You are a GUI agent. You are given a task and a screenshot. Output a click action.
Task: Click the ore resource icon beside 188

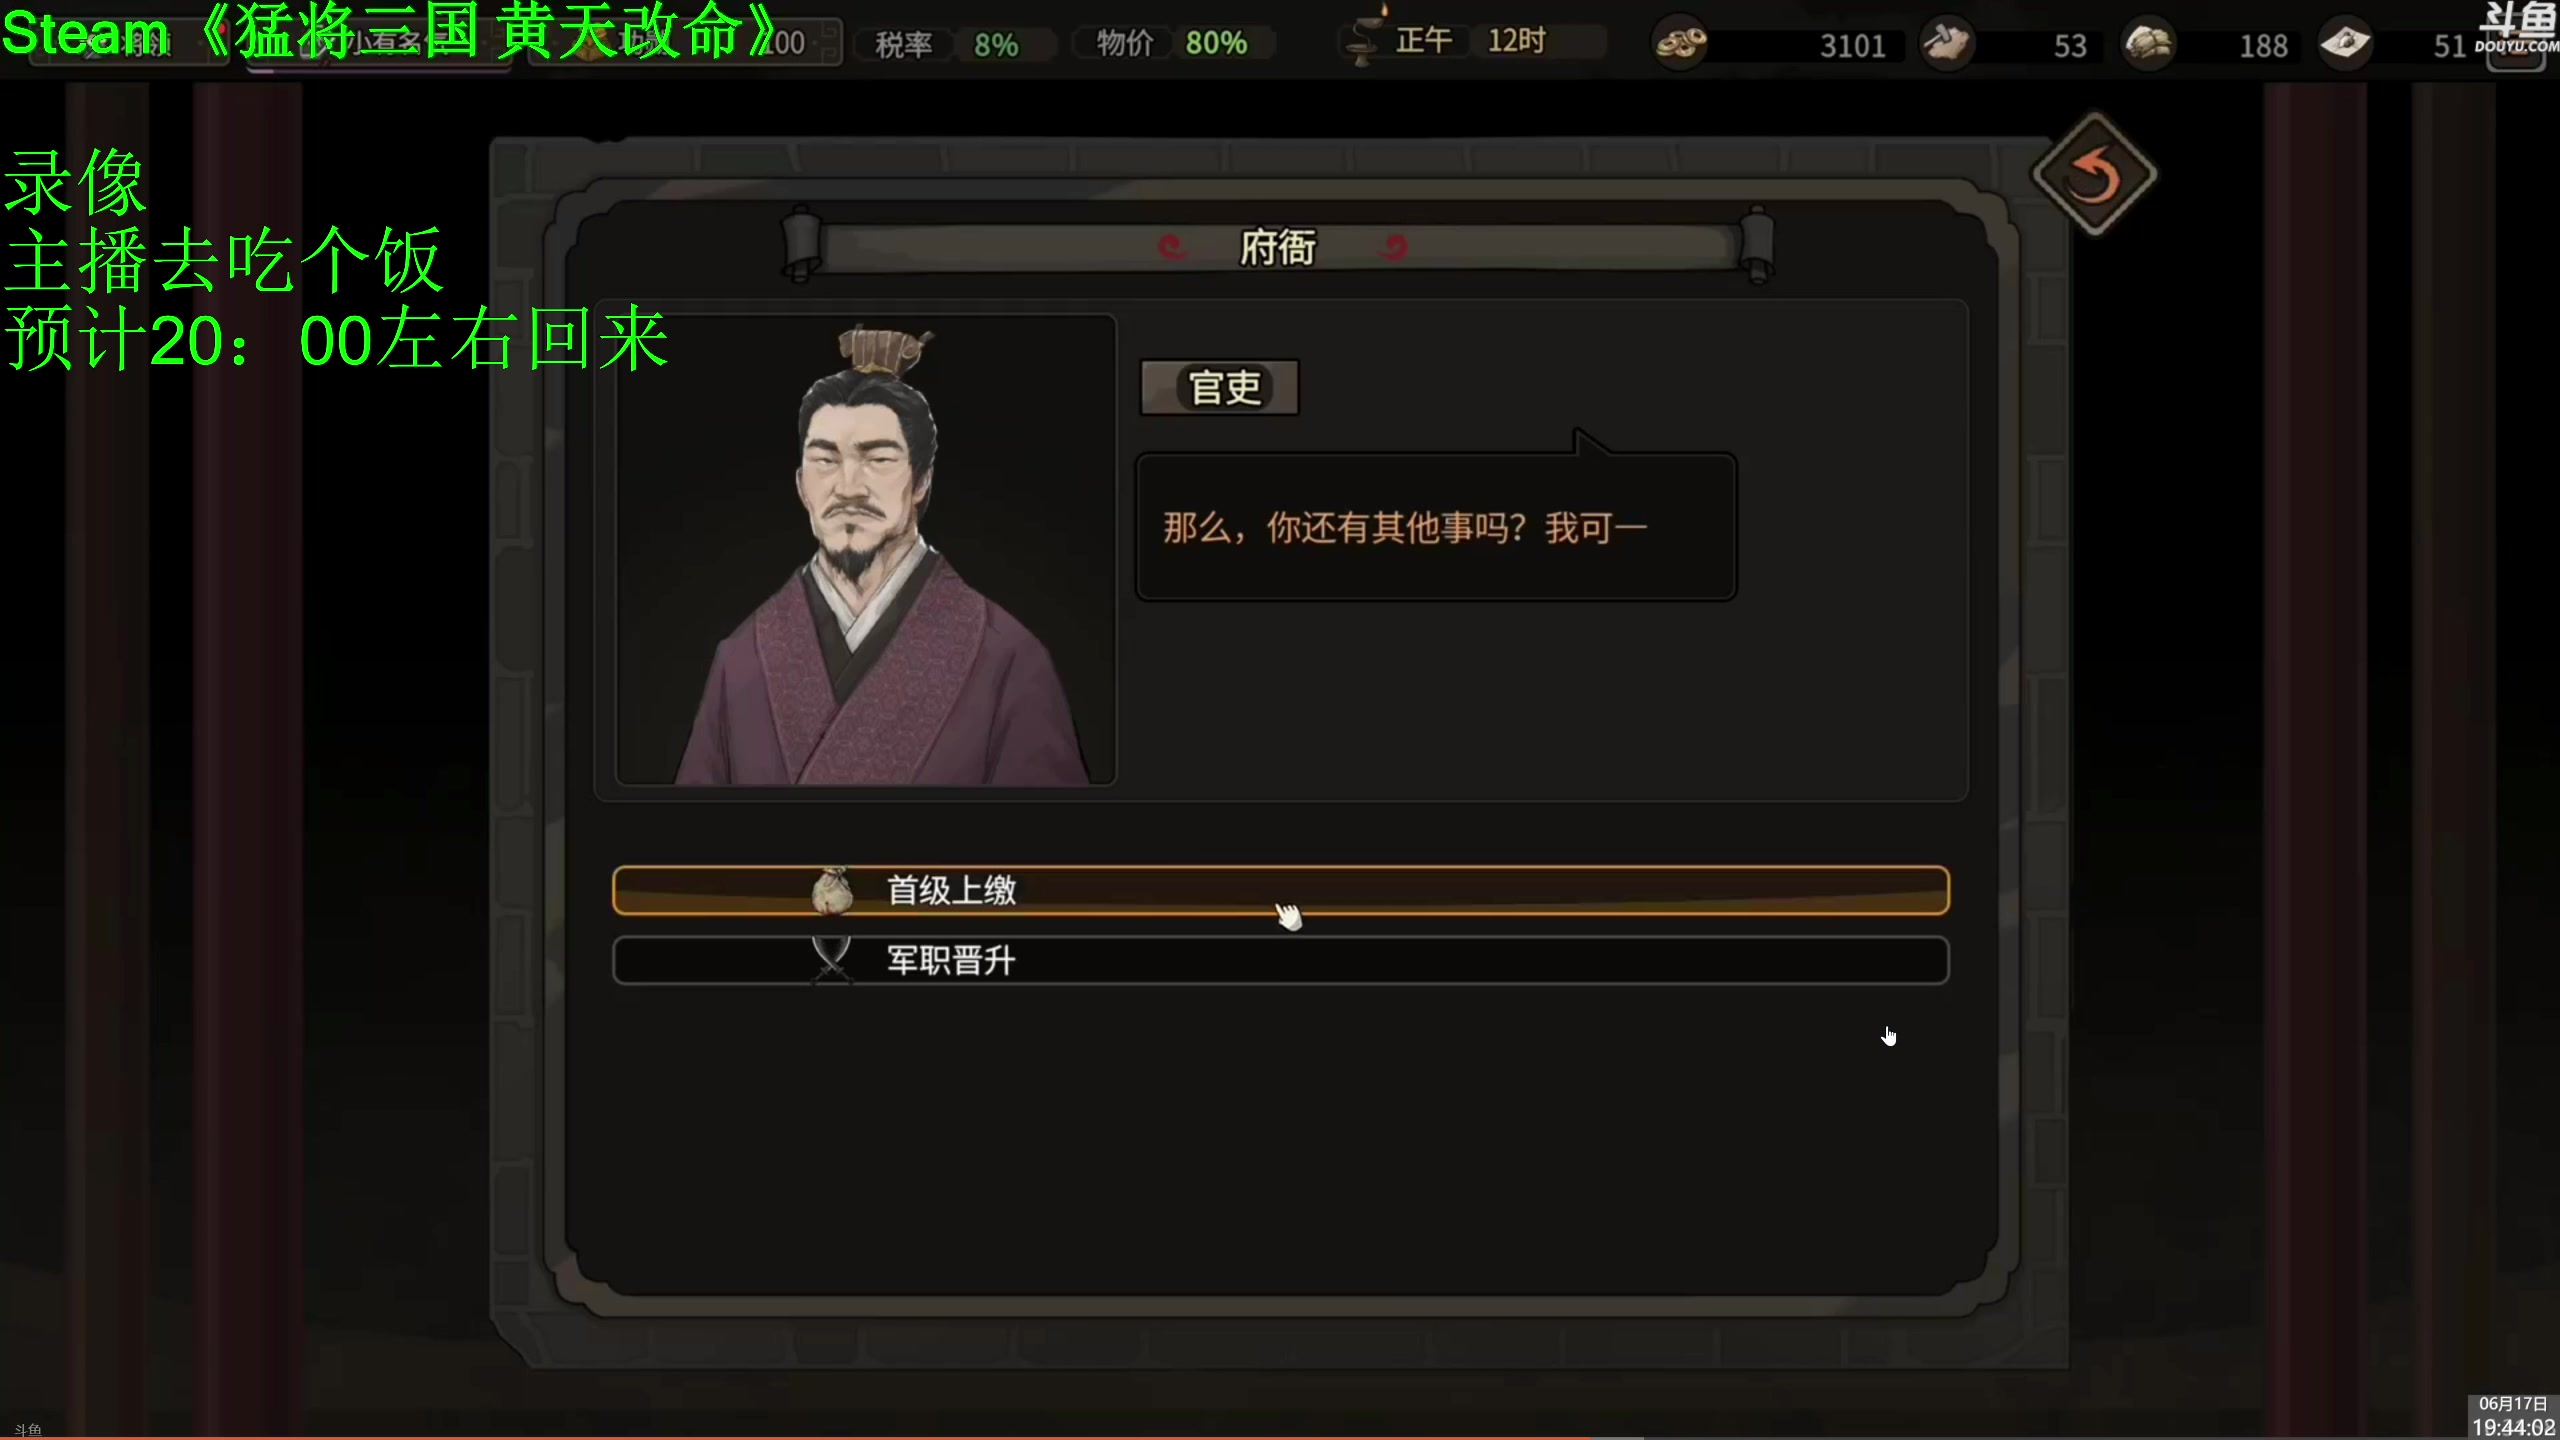[x=2148, y=43]
